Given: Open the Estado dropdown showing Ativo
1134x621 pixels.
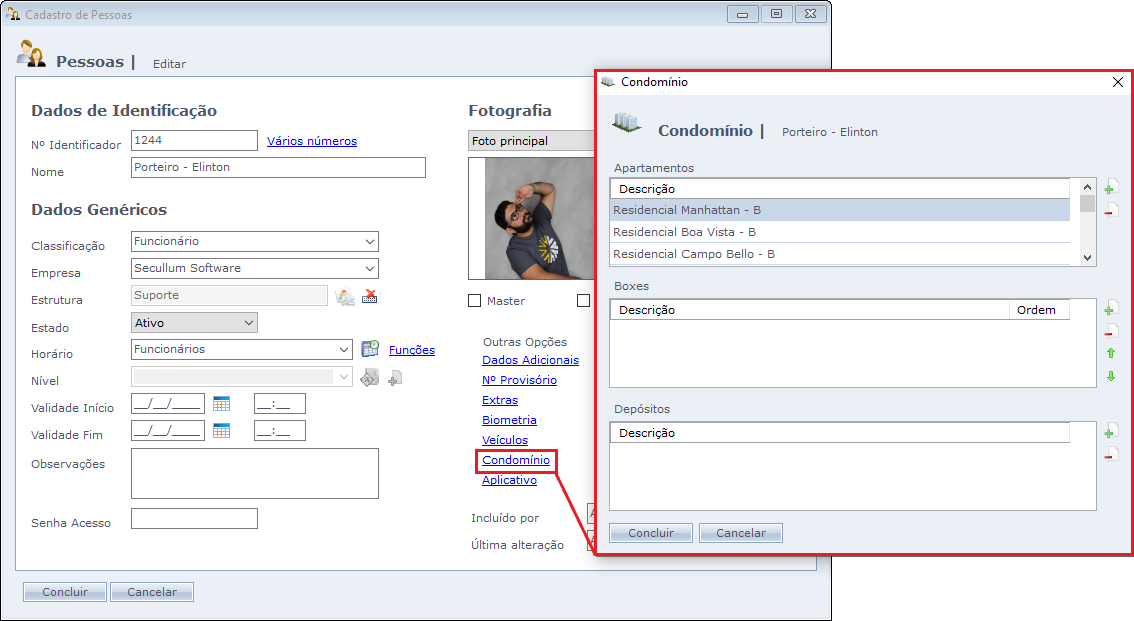Looking at the screenshot, I should pos(249,323).
